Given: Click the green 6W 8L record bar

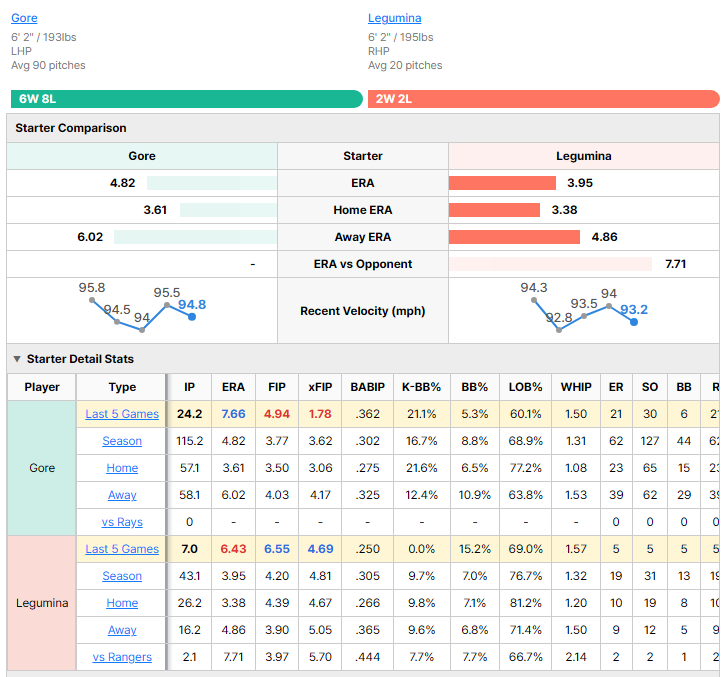Looking at the screenshot, I should coord(187,99).
